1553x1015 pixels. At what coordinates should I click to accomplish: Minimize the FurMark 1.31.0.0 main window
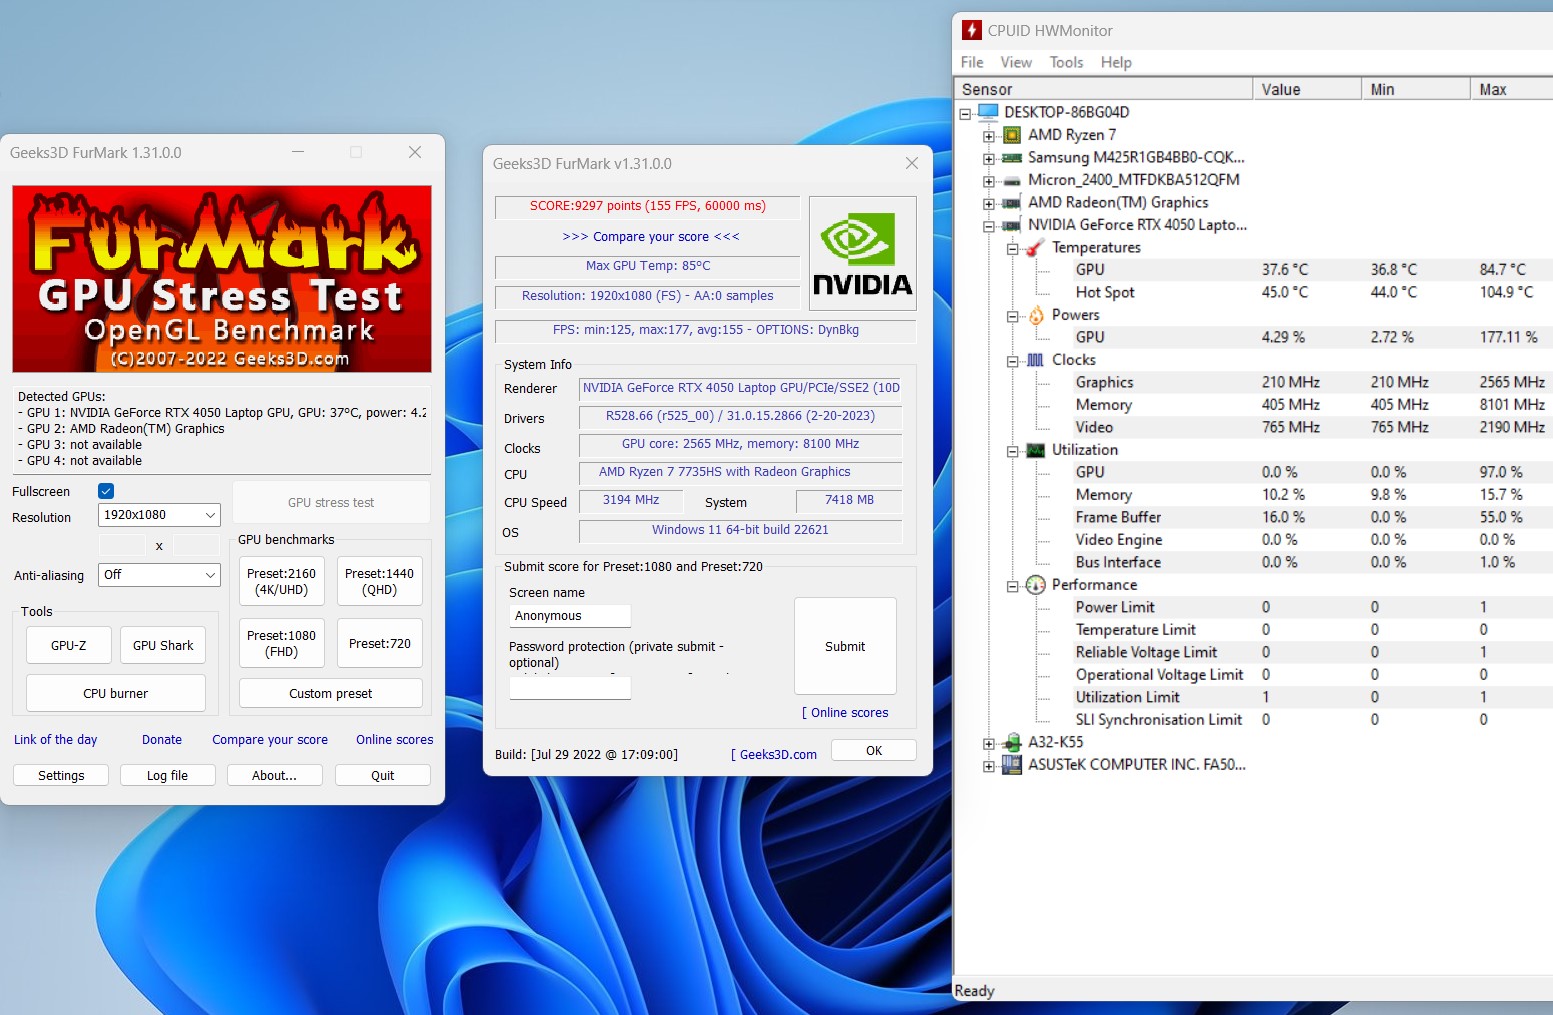pyautogui.click(x=298, y=152)
